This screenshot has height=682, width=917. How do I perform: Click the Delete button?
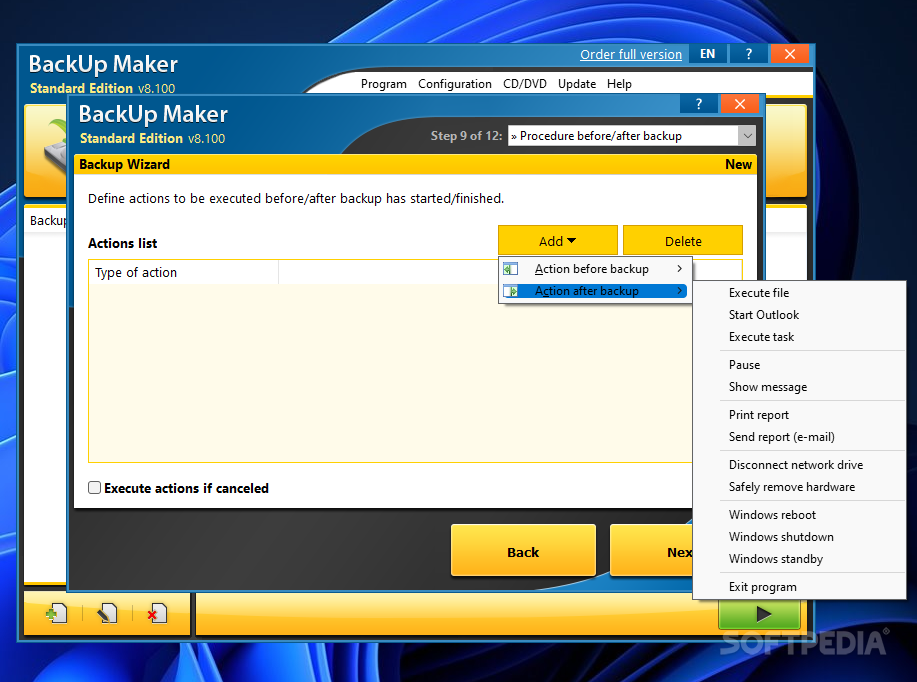[682, 241]
